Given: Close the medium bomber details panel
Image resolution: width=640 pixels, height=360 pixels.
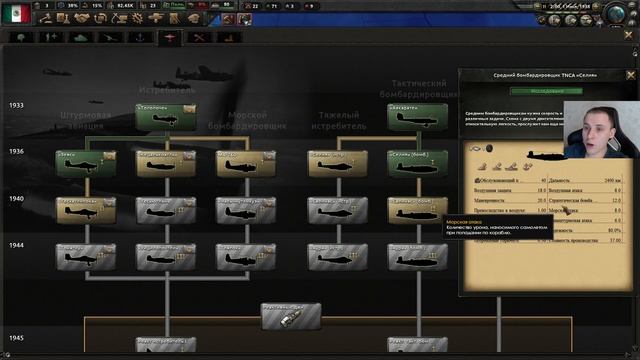Looking at the screenshot, I should click(x=631, y=75).
